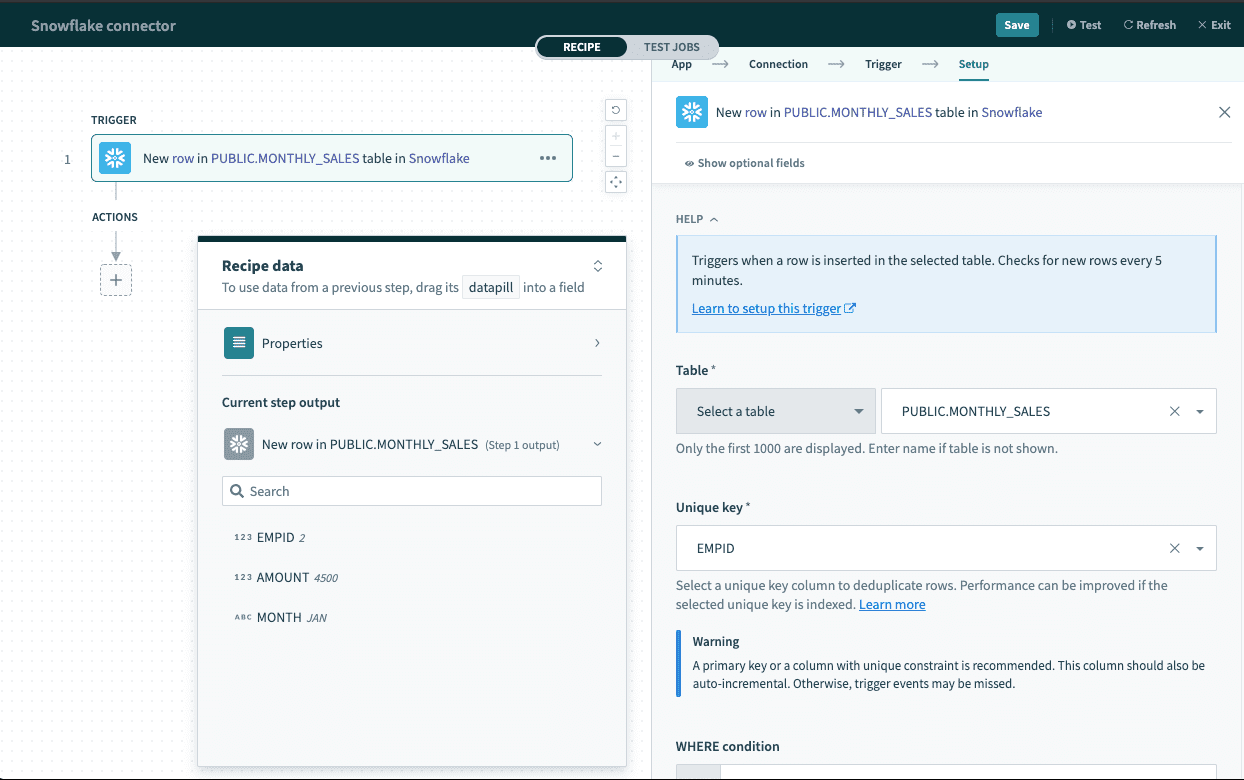Expand the Properties row in Recipe data

(x=412, y=343)
